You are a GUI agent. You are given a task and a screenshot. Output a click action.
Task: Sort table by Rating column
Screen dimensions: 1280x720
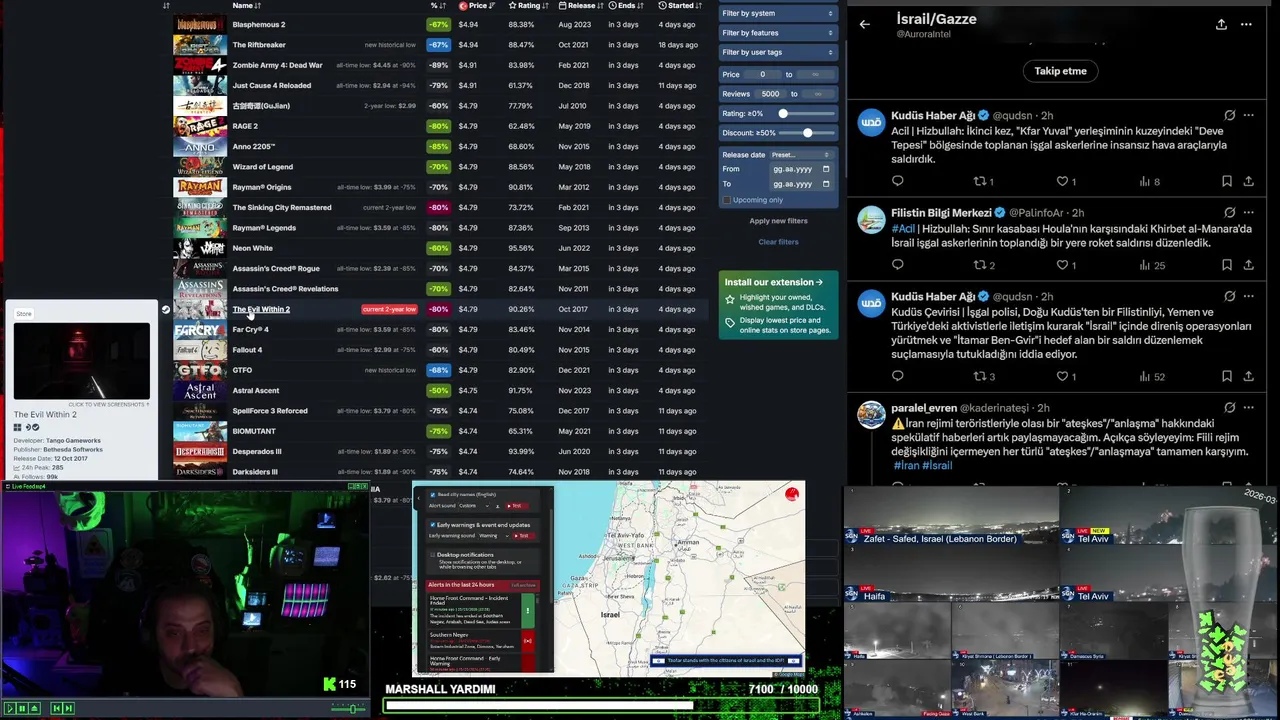click(528, 5)
